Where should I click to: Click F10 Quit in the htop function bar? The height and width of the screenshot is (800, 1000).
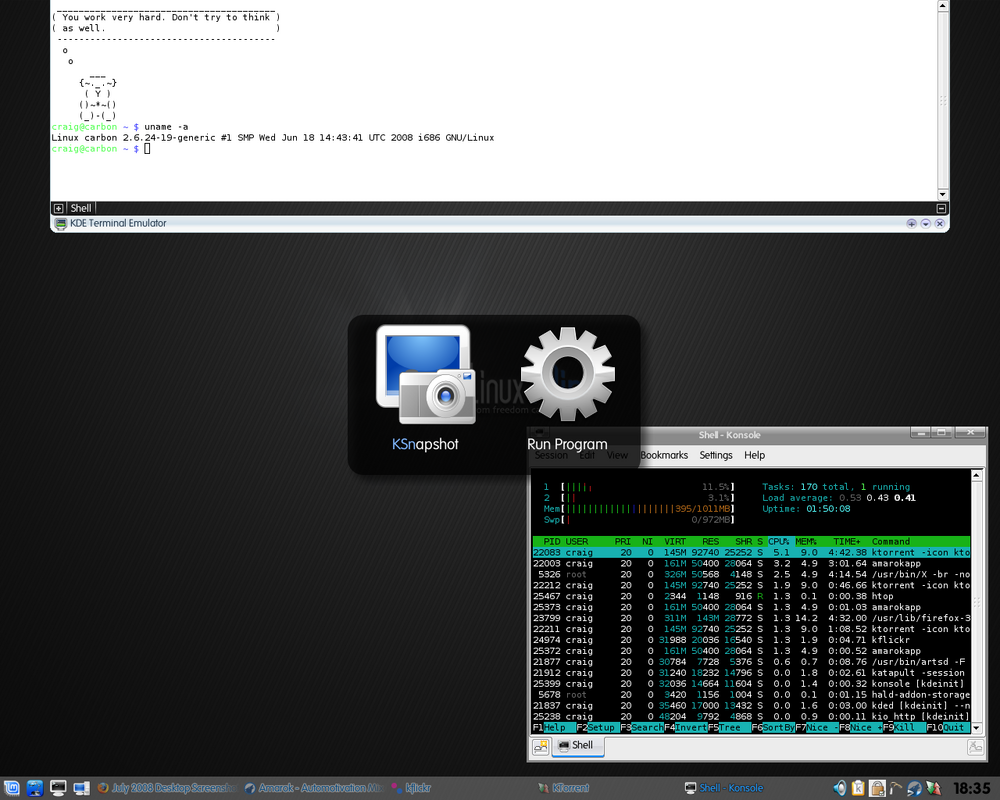pyautogui.click(x=946, y=727)
